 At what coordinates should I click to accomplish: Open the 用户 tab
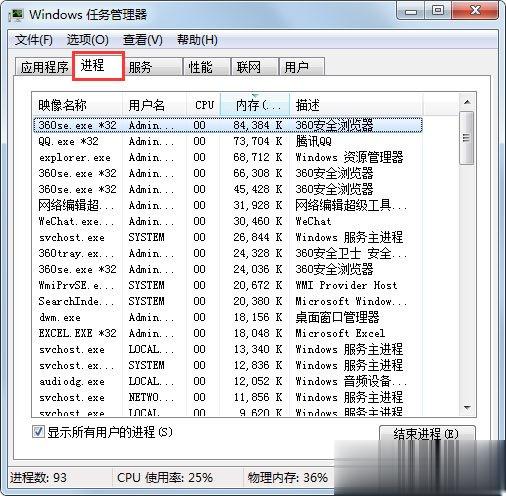point(302,67)
